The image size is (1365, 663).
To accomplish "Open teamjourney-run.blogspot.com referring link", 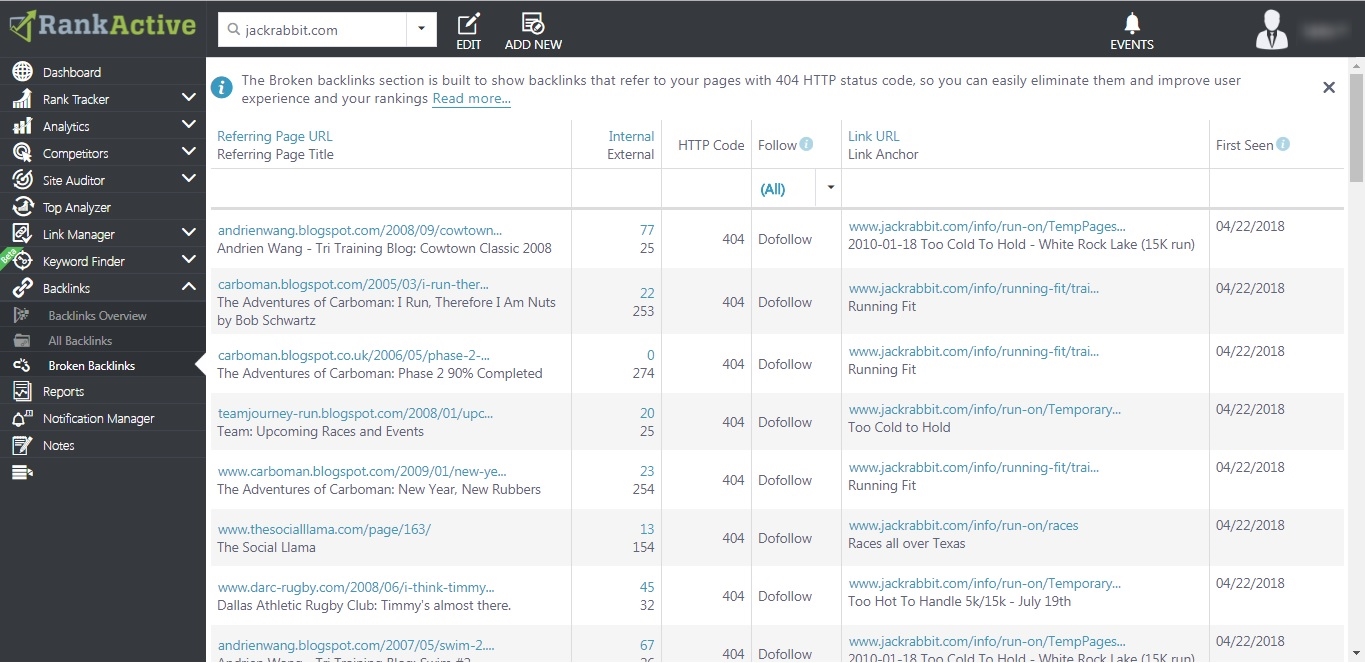I will click(x=355, y=413).
